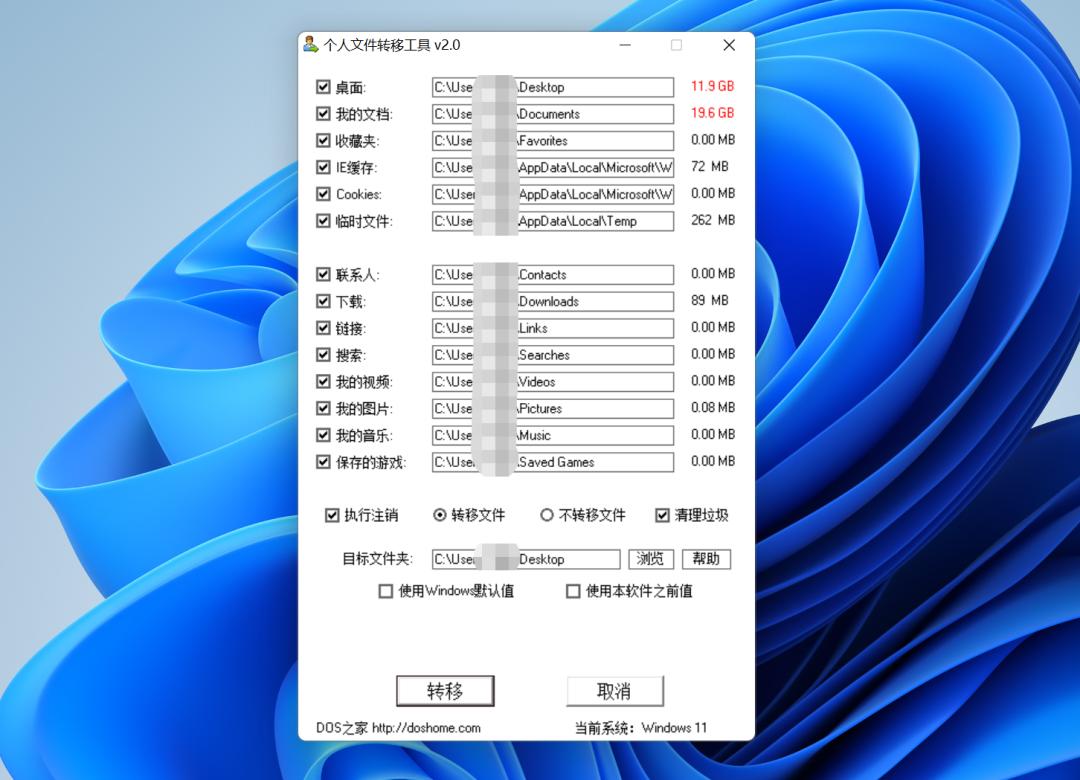
Task: Uncheck the 下载 (Downloads) checkbox
Action: [x=323, y=301]
